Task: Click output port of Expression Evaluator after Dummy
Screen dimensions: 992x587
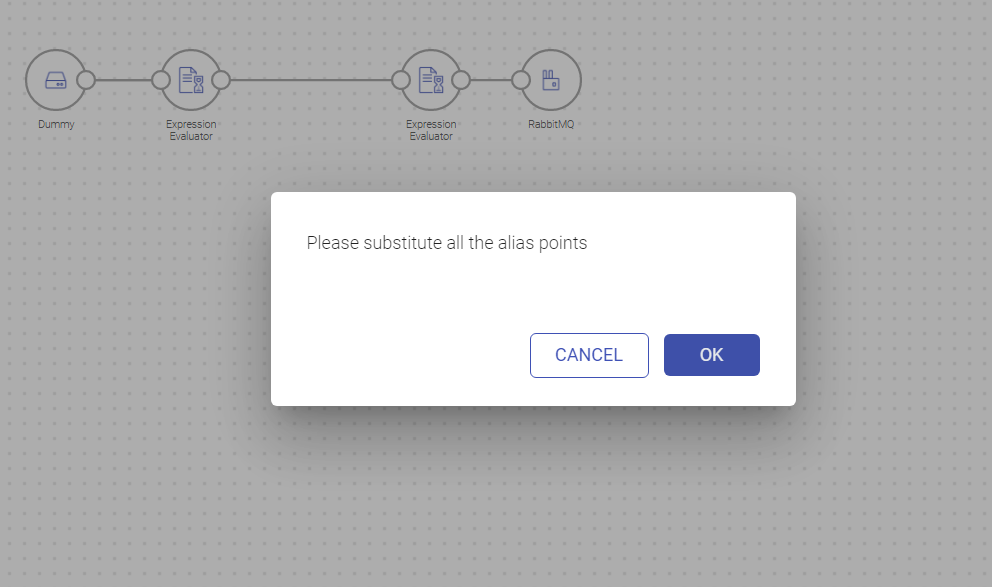Action: tap(221, 80)
